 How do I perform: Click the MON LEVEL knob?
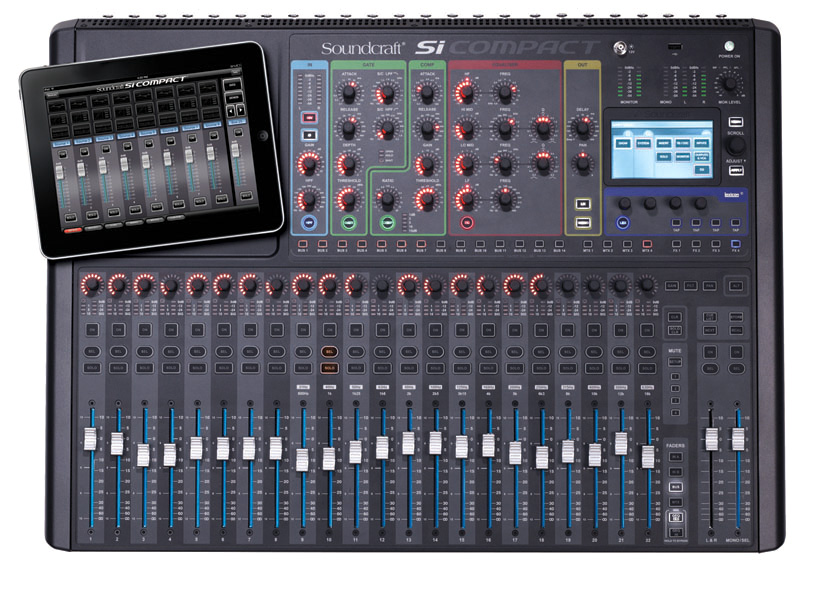[x=730, y=83]
